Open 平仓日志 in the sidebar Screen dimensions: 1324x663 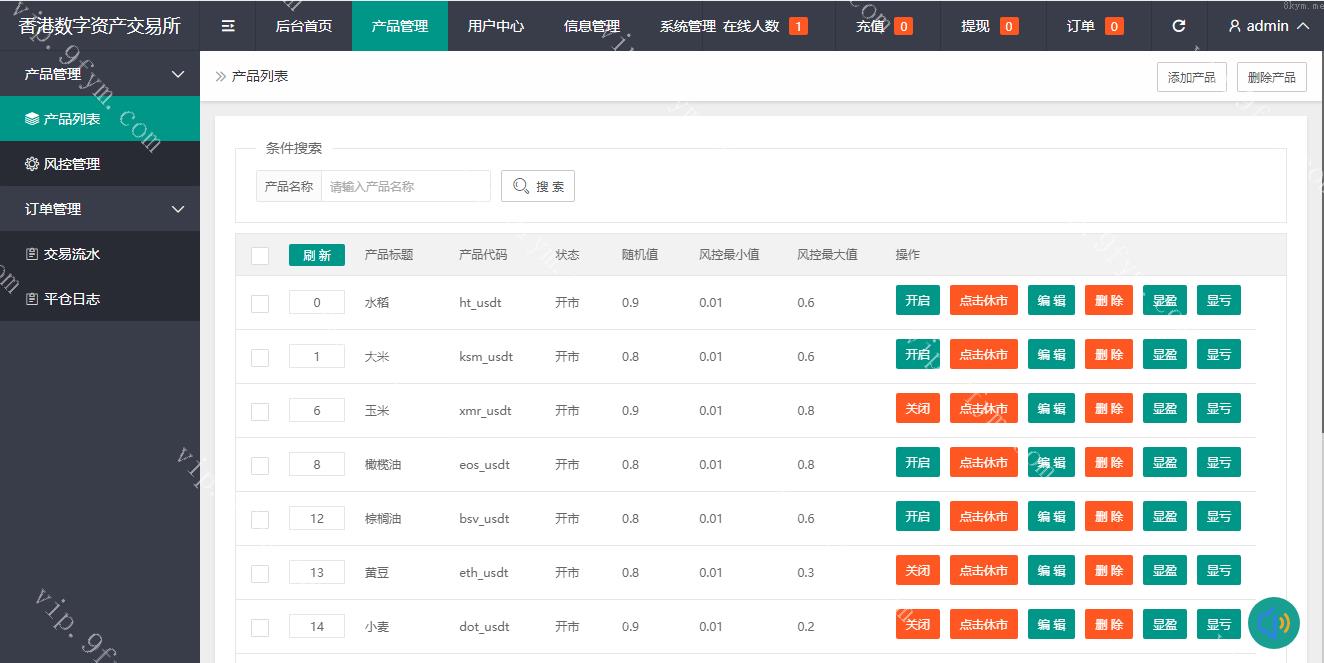coord(100,299)
